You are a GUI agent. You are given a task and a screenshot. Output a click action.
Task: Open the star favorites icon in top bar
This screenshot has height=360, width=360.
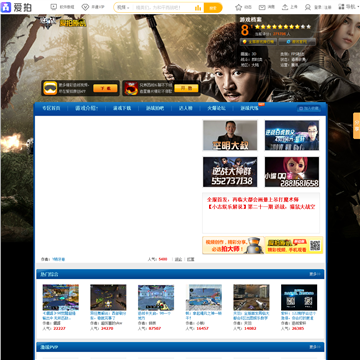point(238,7)
